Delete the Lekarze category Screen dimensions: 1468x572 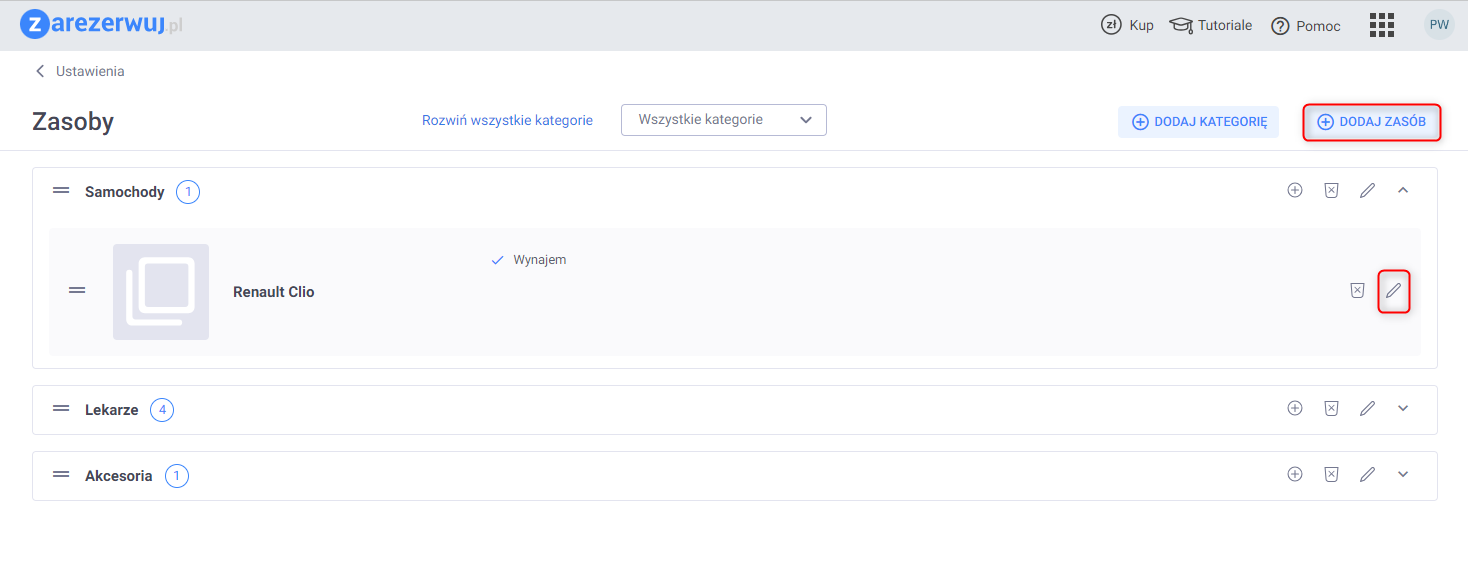[1331, 408]
